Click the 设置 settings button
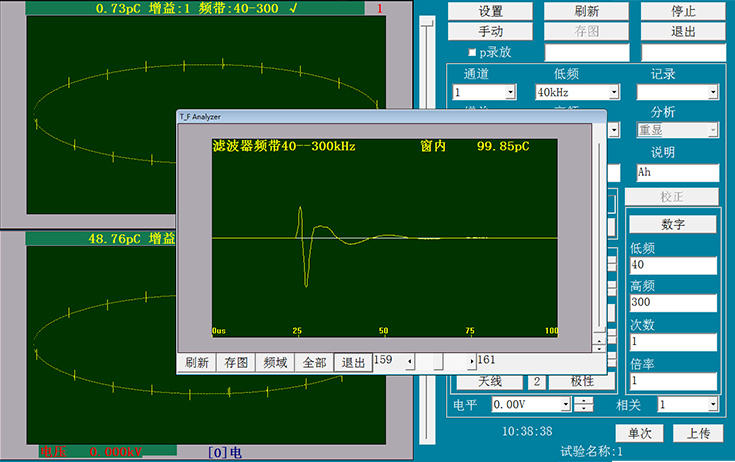The height and width of the screenshot is (462, 735). [x=491, y=11]
